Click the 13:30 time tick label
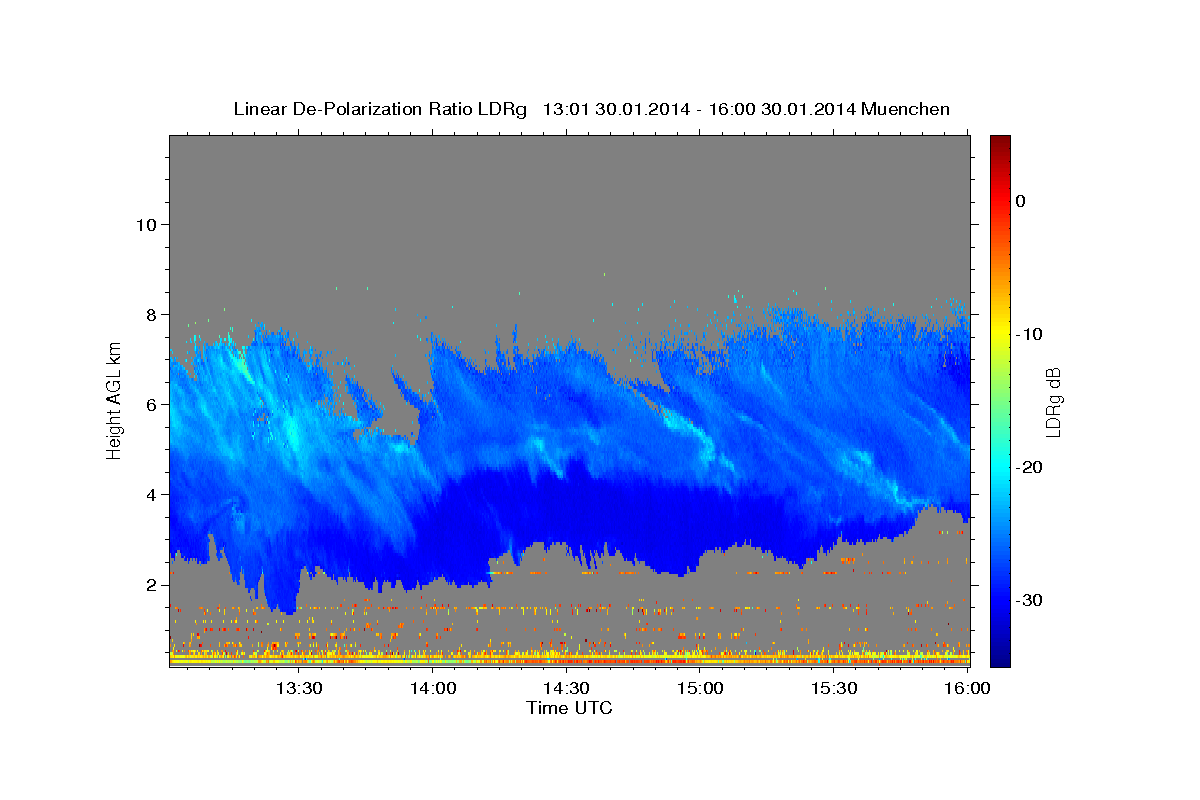The height and width of the screenshot is (800, 1200). 298,688
